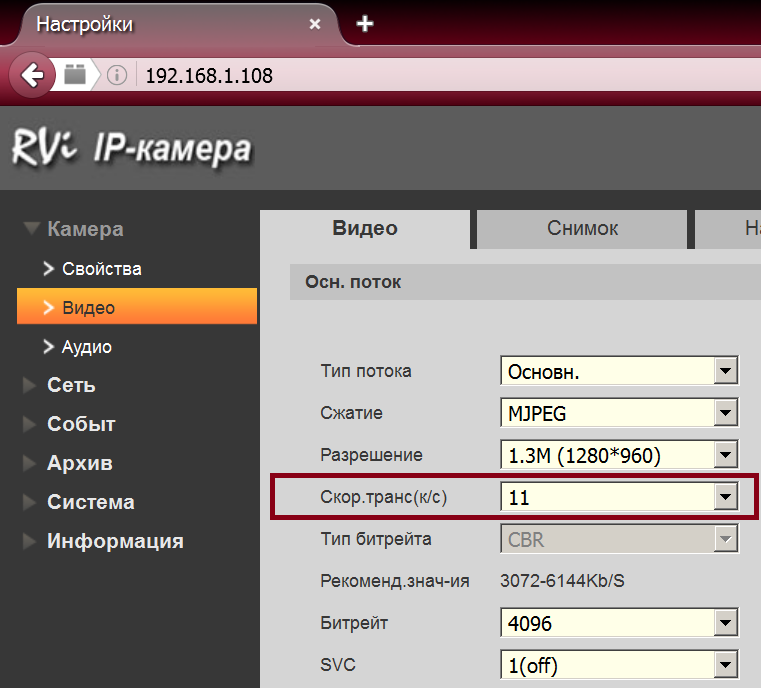Open Свойства under Камера
This screenshot has width=761, height=688.
click(101, 269)
